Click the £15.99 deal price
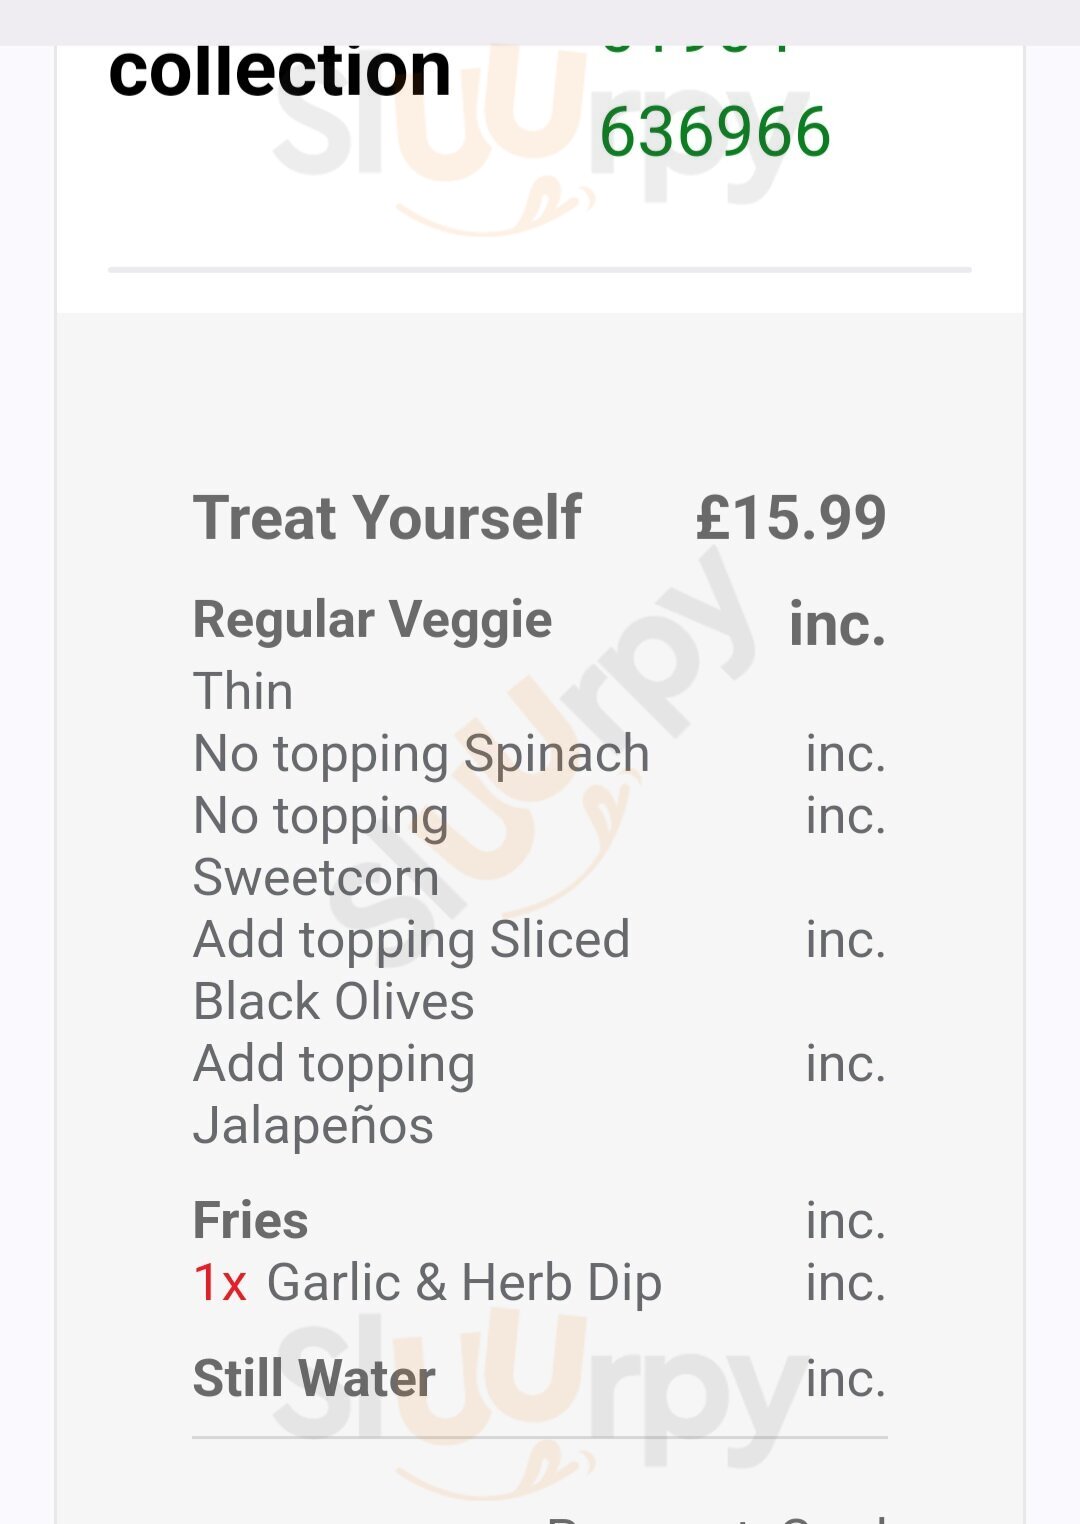The width and height of the screenshot is (1080, 1524). coord(790,518)
